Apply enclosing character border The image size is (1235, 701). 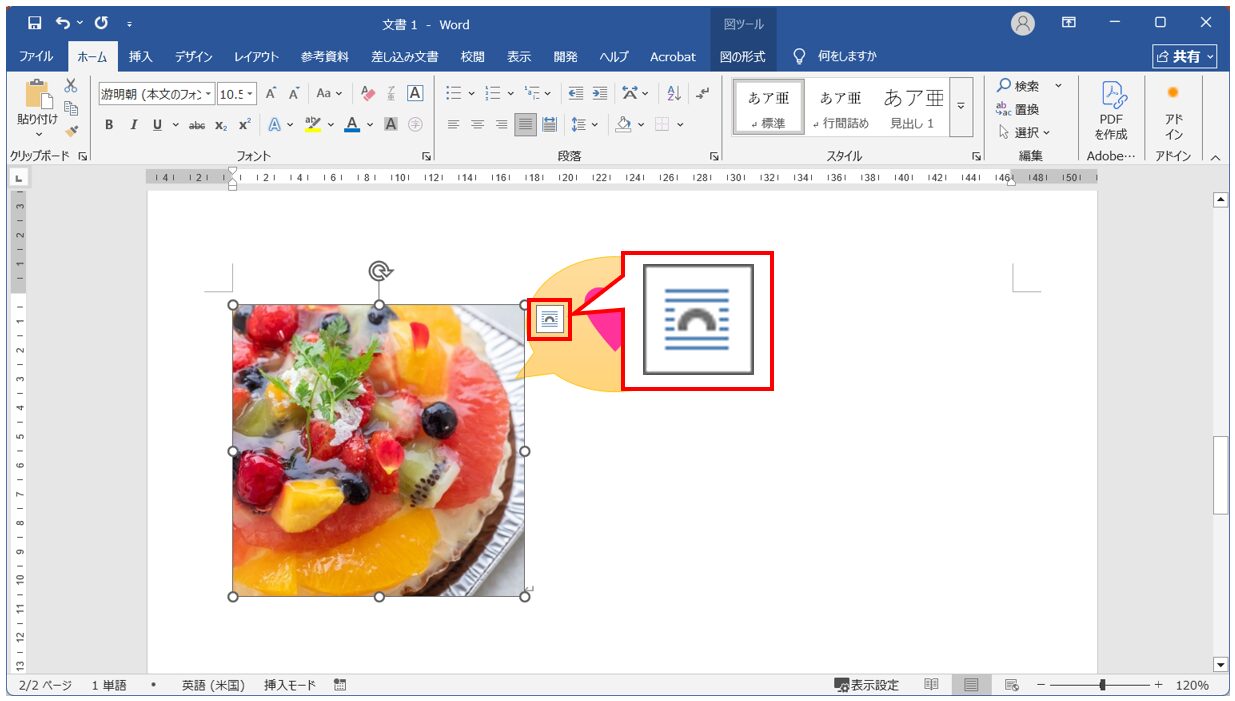(415, 94)
